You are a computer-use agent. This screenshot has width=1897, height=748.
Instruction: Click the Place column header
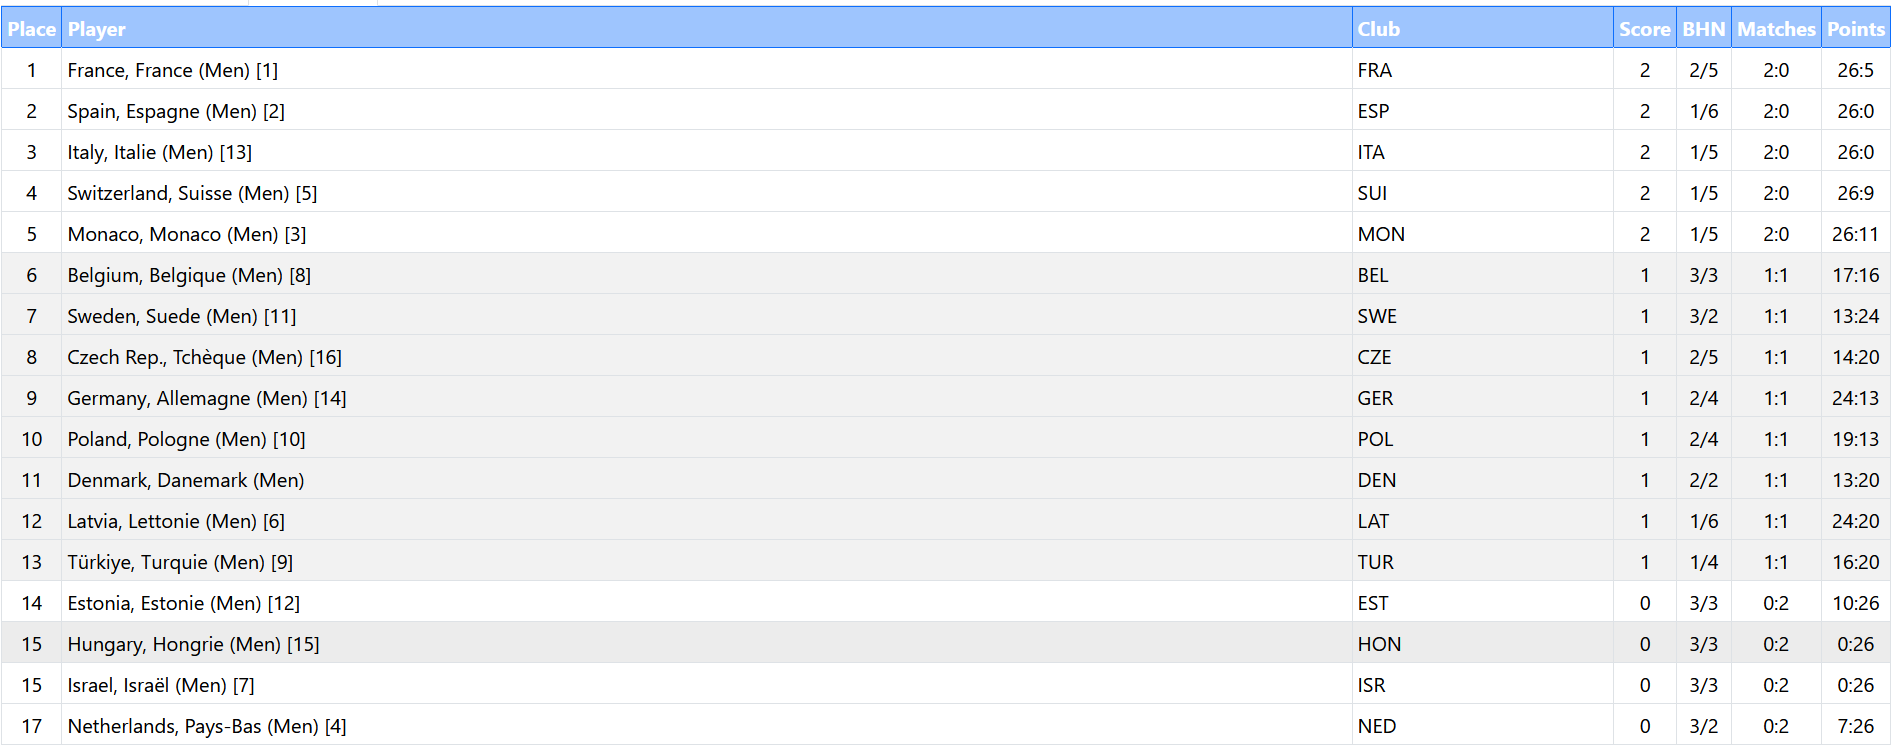[x=31, y=29]
